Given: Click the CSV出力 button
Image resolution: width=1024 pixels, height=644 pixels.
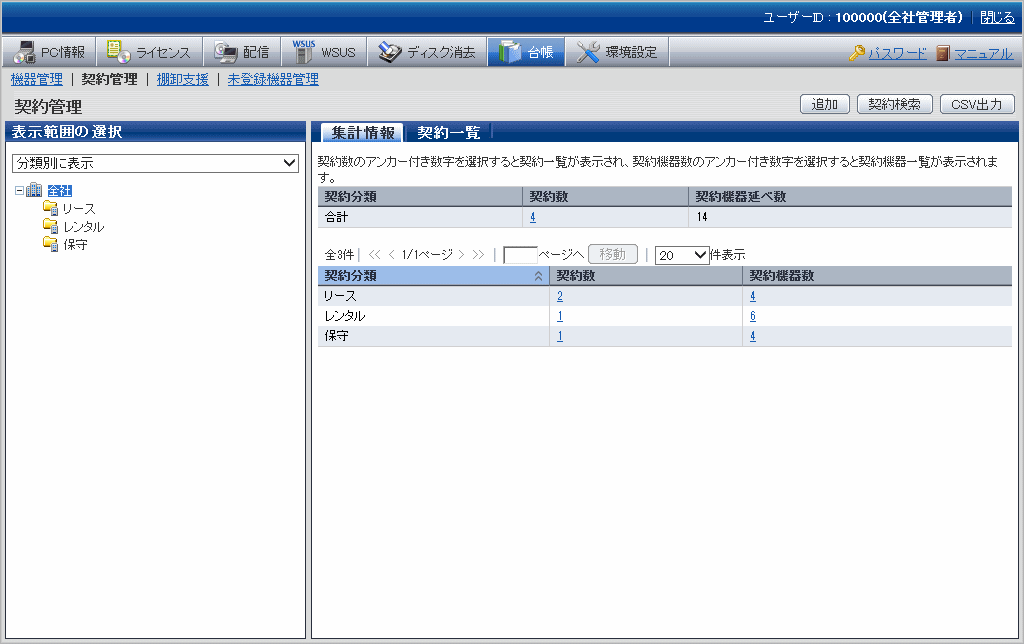Looking at the screenshot, I should [976, 104].
